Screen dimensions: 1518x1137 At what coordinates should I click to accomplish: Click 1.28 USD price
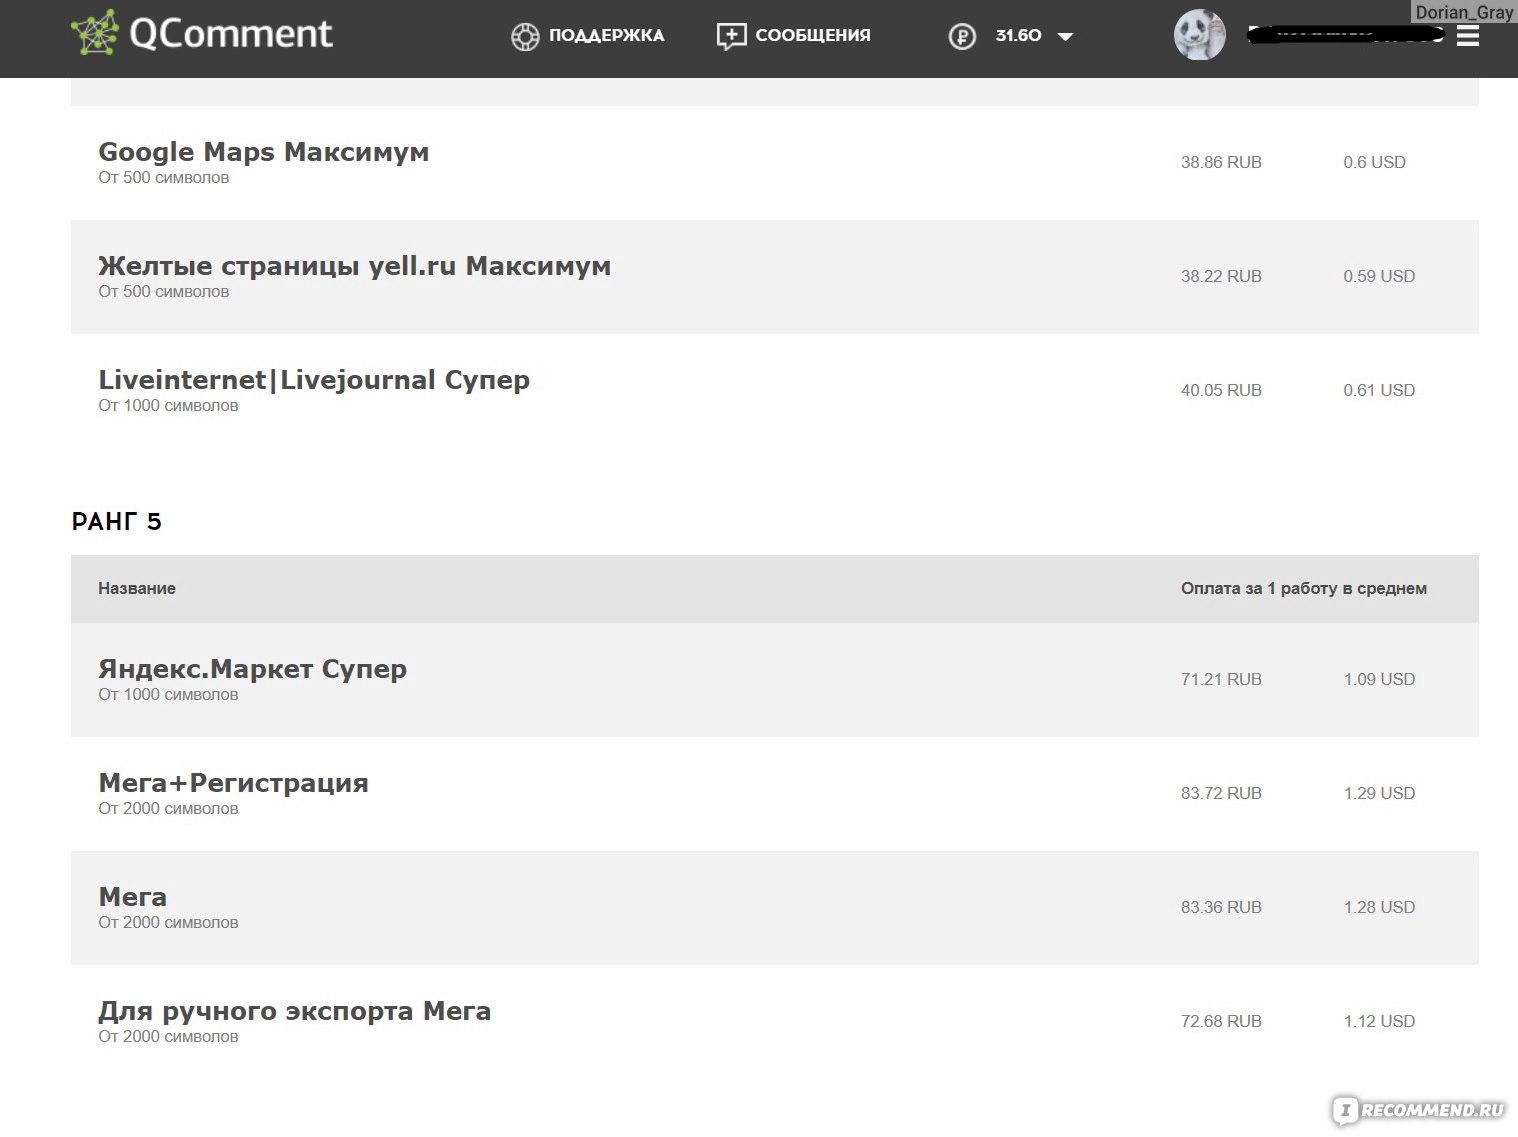pos(1379,907)
